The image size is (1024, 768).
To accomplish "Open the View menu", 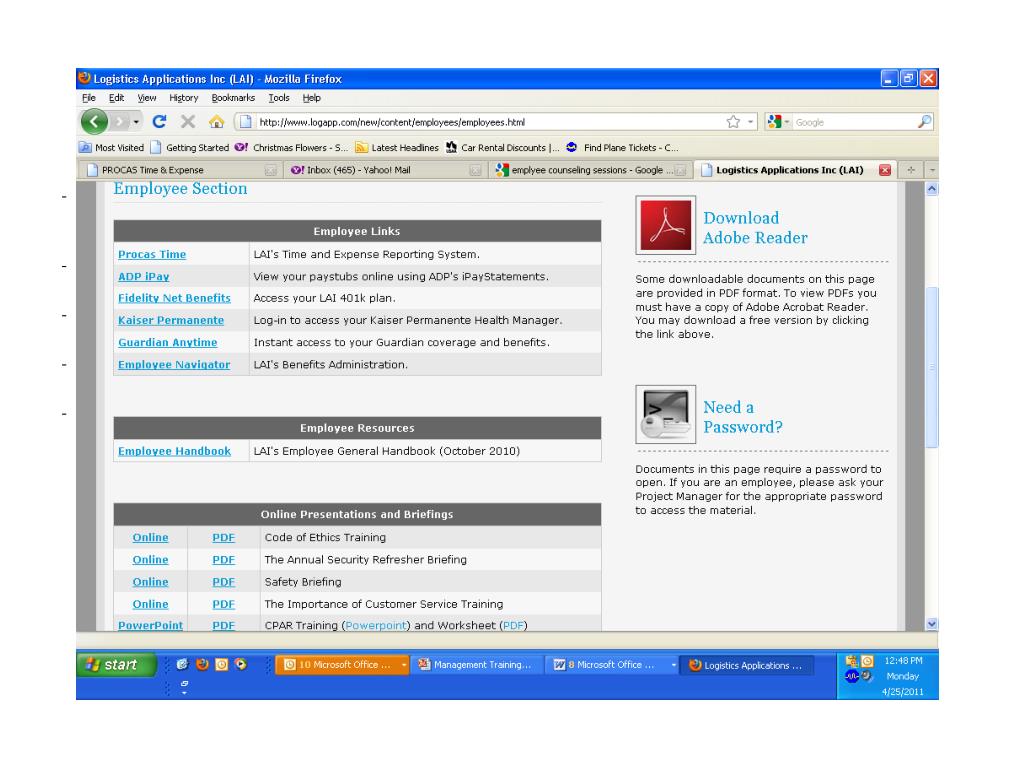I will 147,98.
